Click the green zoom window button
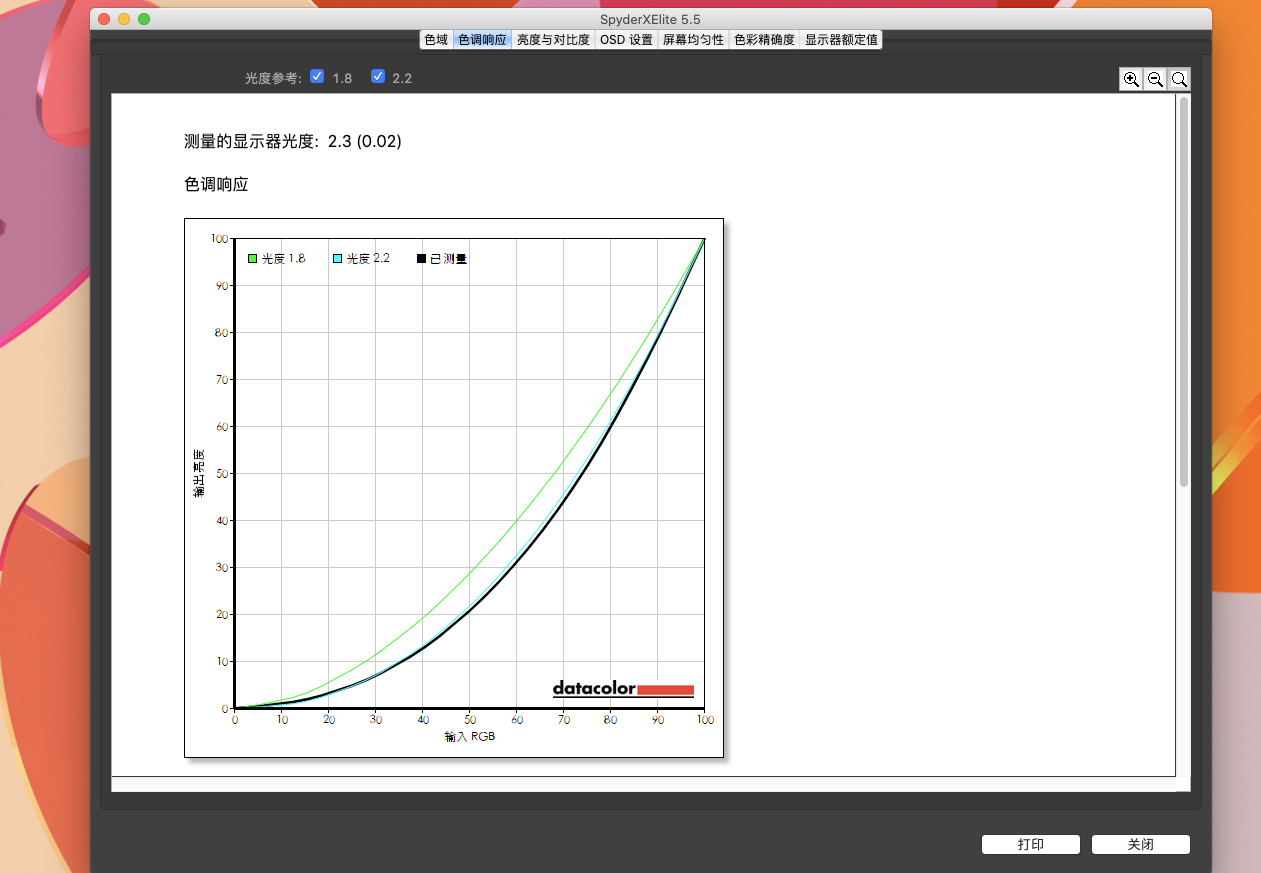 click(144, 19)
